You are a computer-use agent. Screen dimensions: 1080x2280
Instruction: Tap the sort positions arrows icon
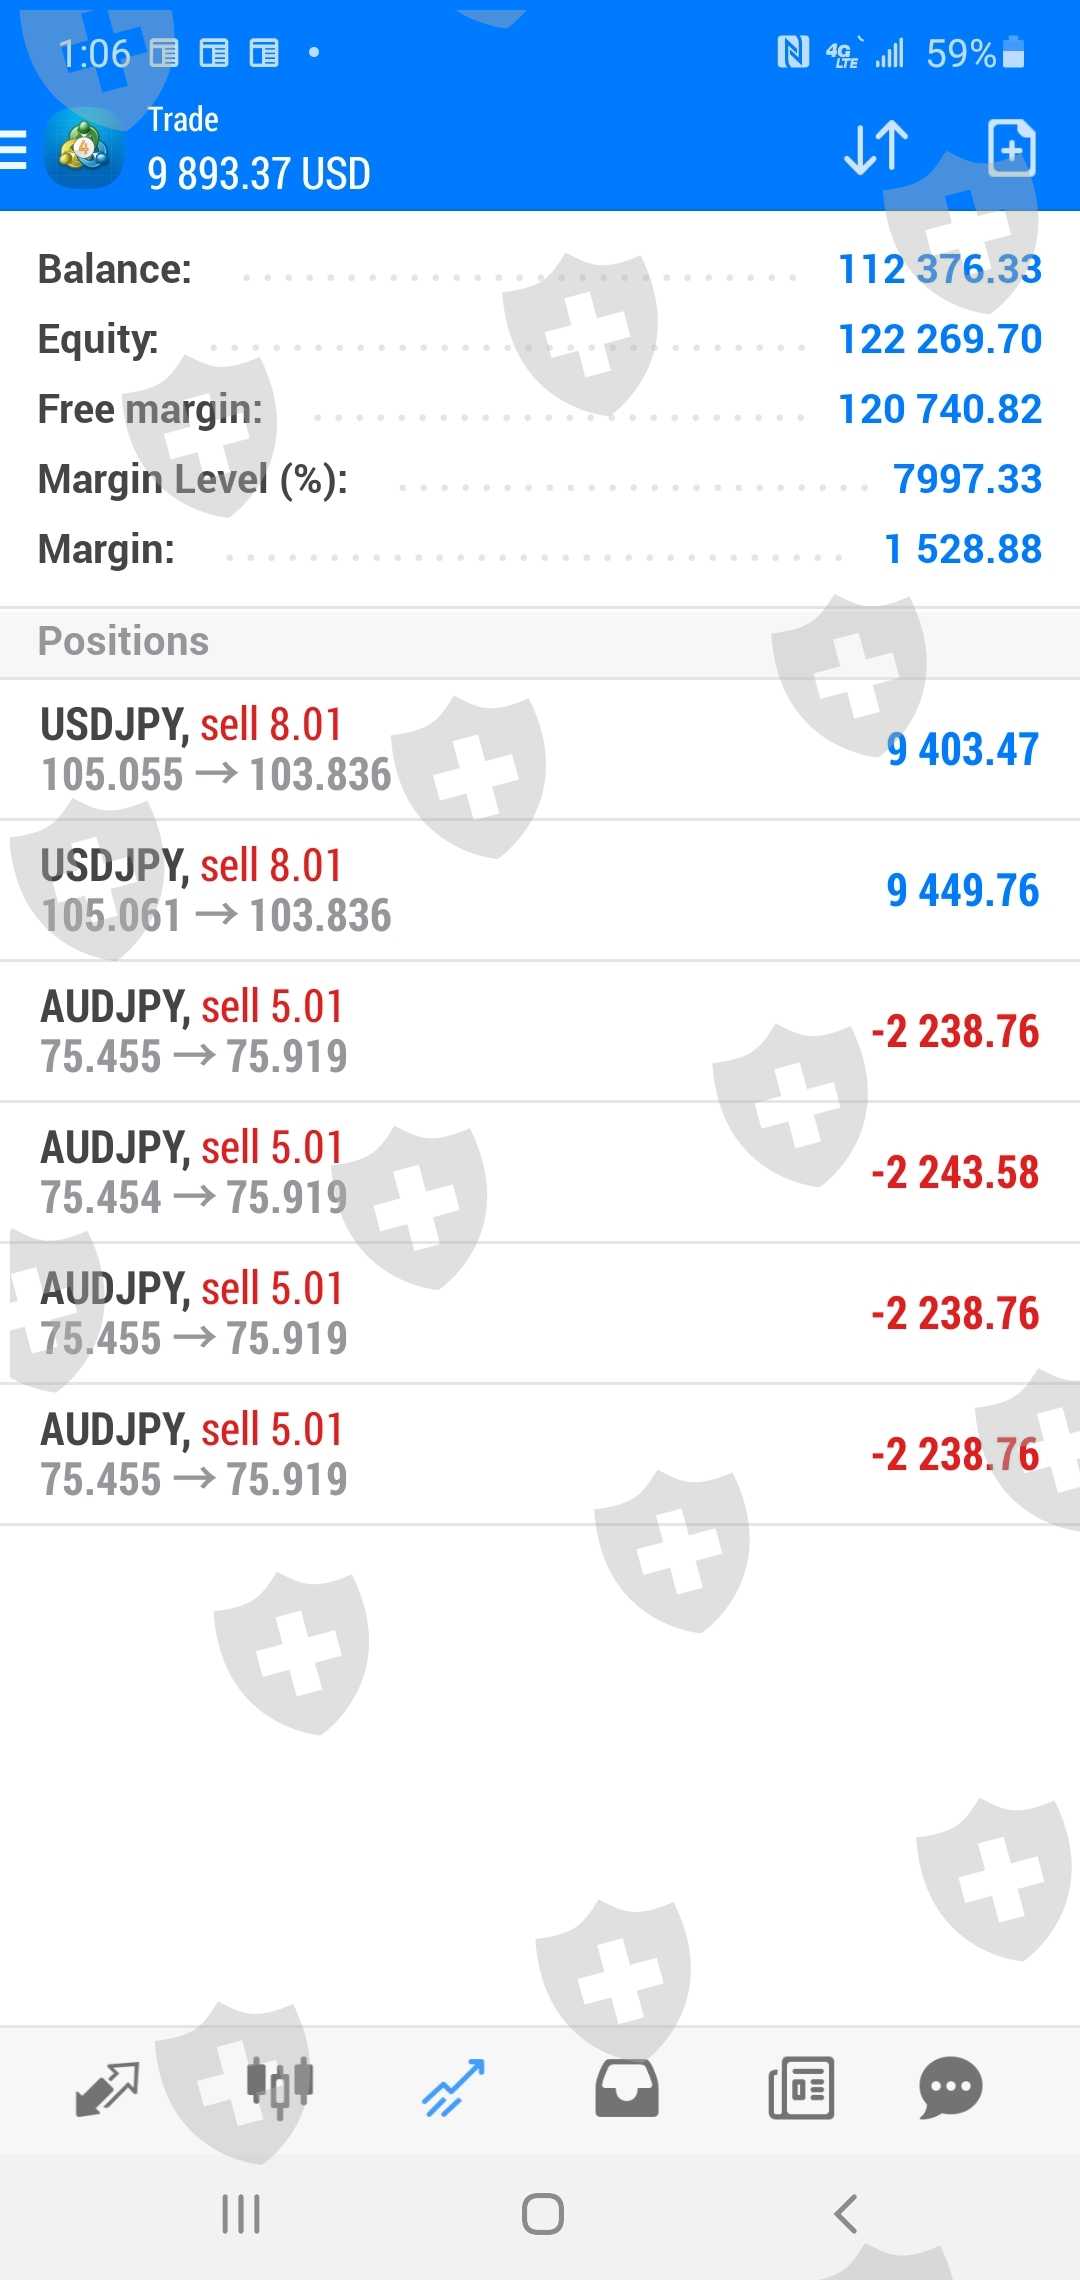coord(876,148)
